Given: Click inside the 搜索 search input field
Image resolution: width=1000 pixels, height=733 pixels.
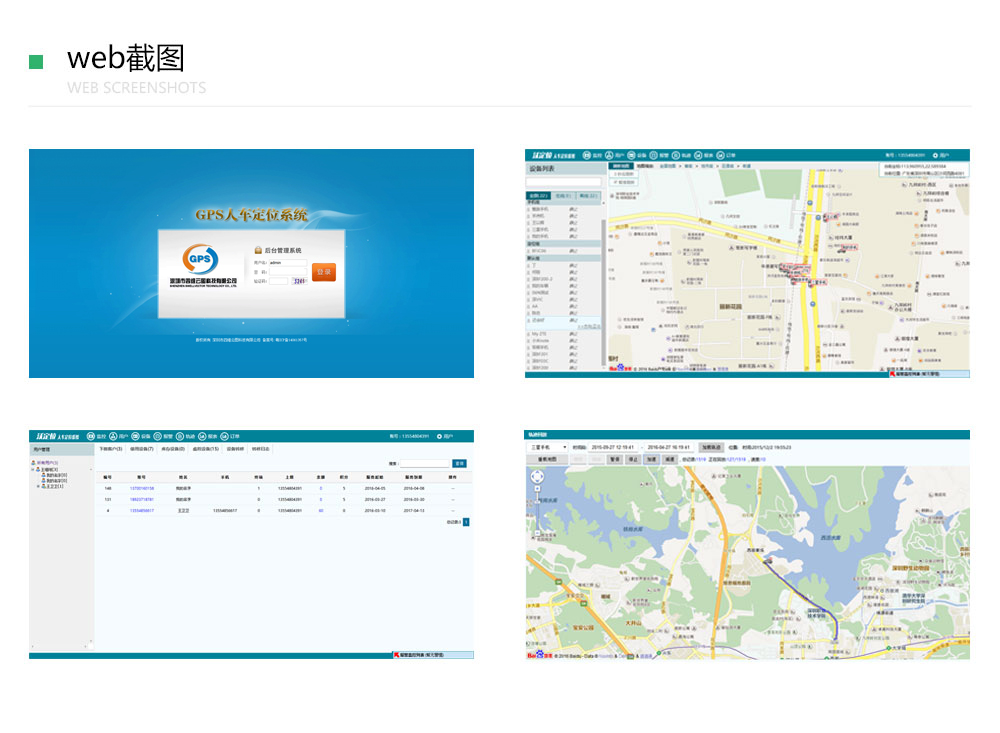Looking at the screenshot, I should pyautogui.click(x=425, y=464).
